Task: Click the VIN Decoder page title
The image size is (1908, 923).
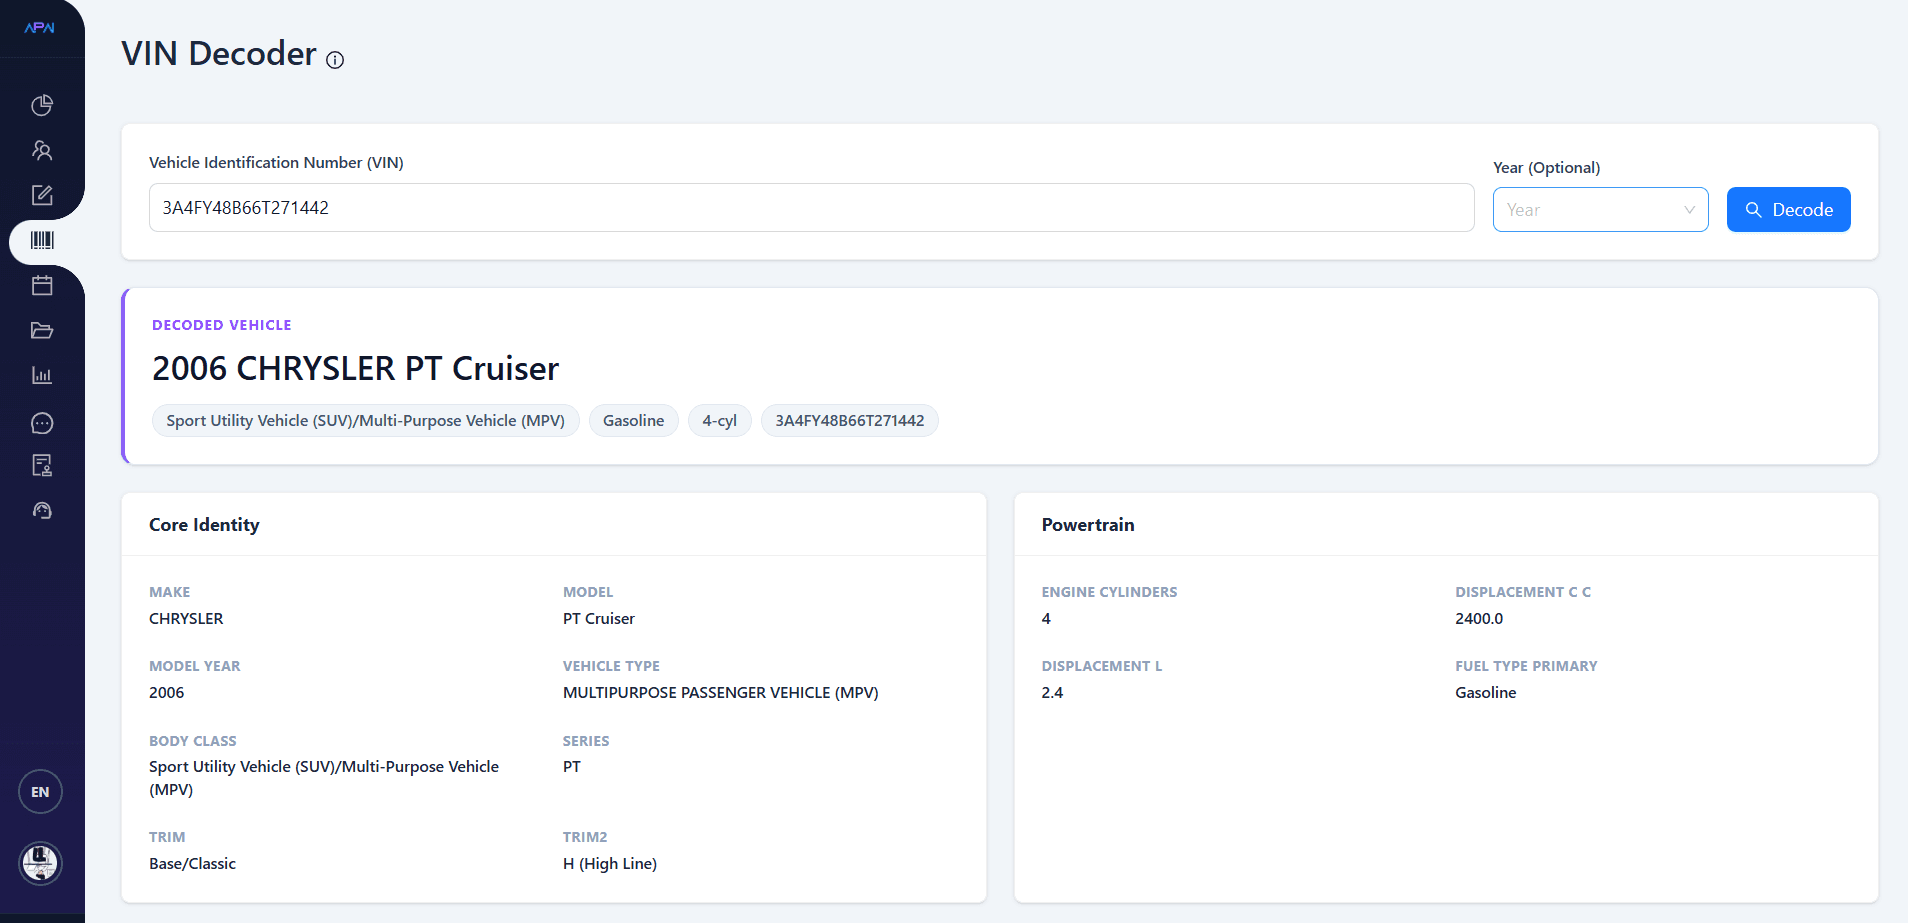Action: coord(219,54)
